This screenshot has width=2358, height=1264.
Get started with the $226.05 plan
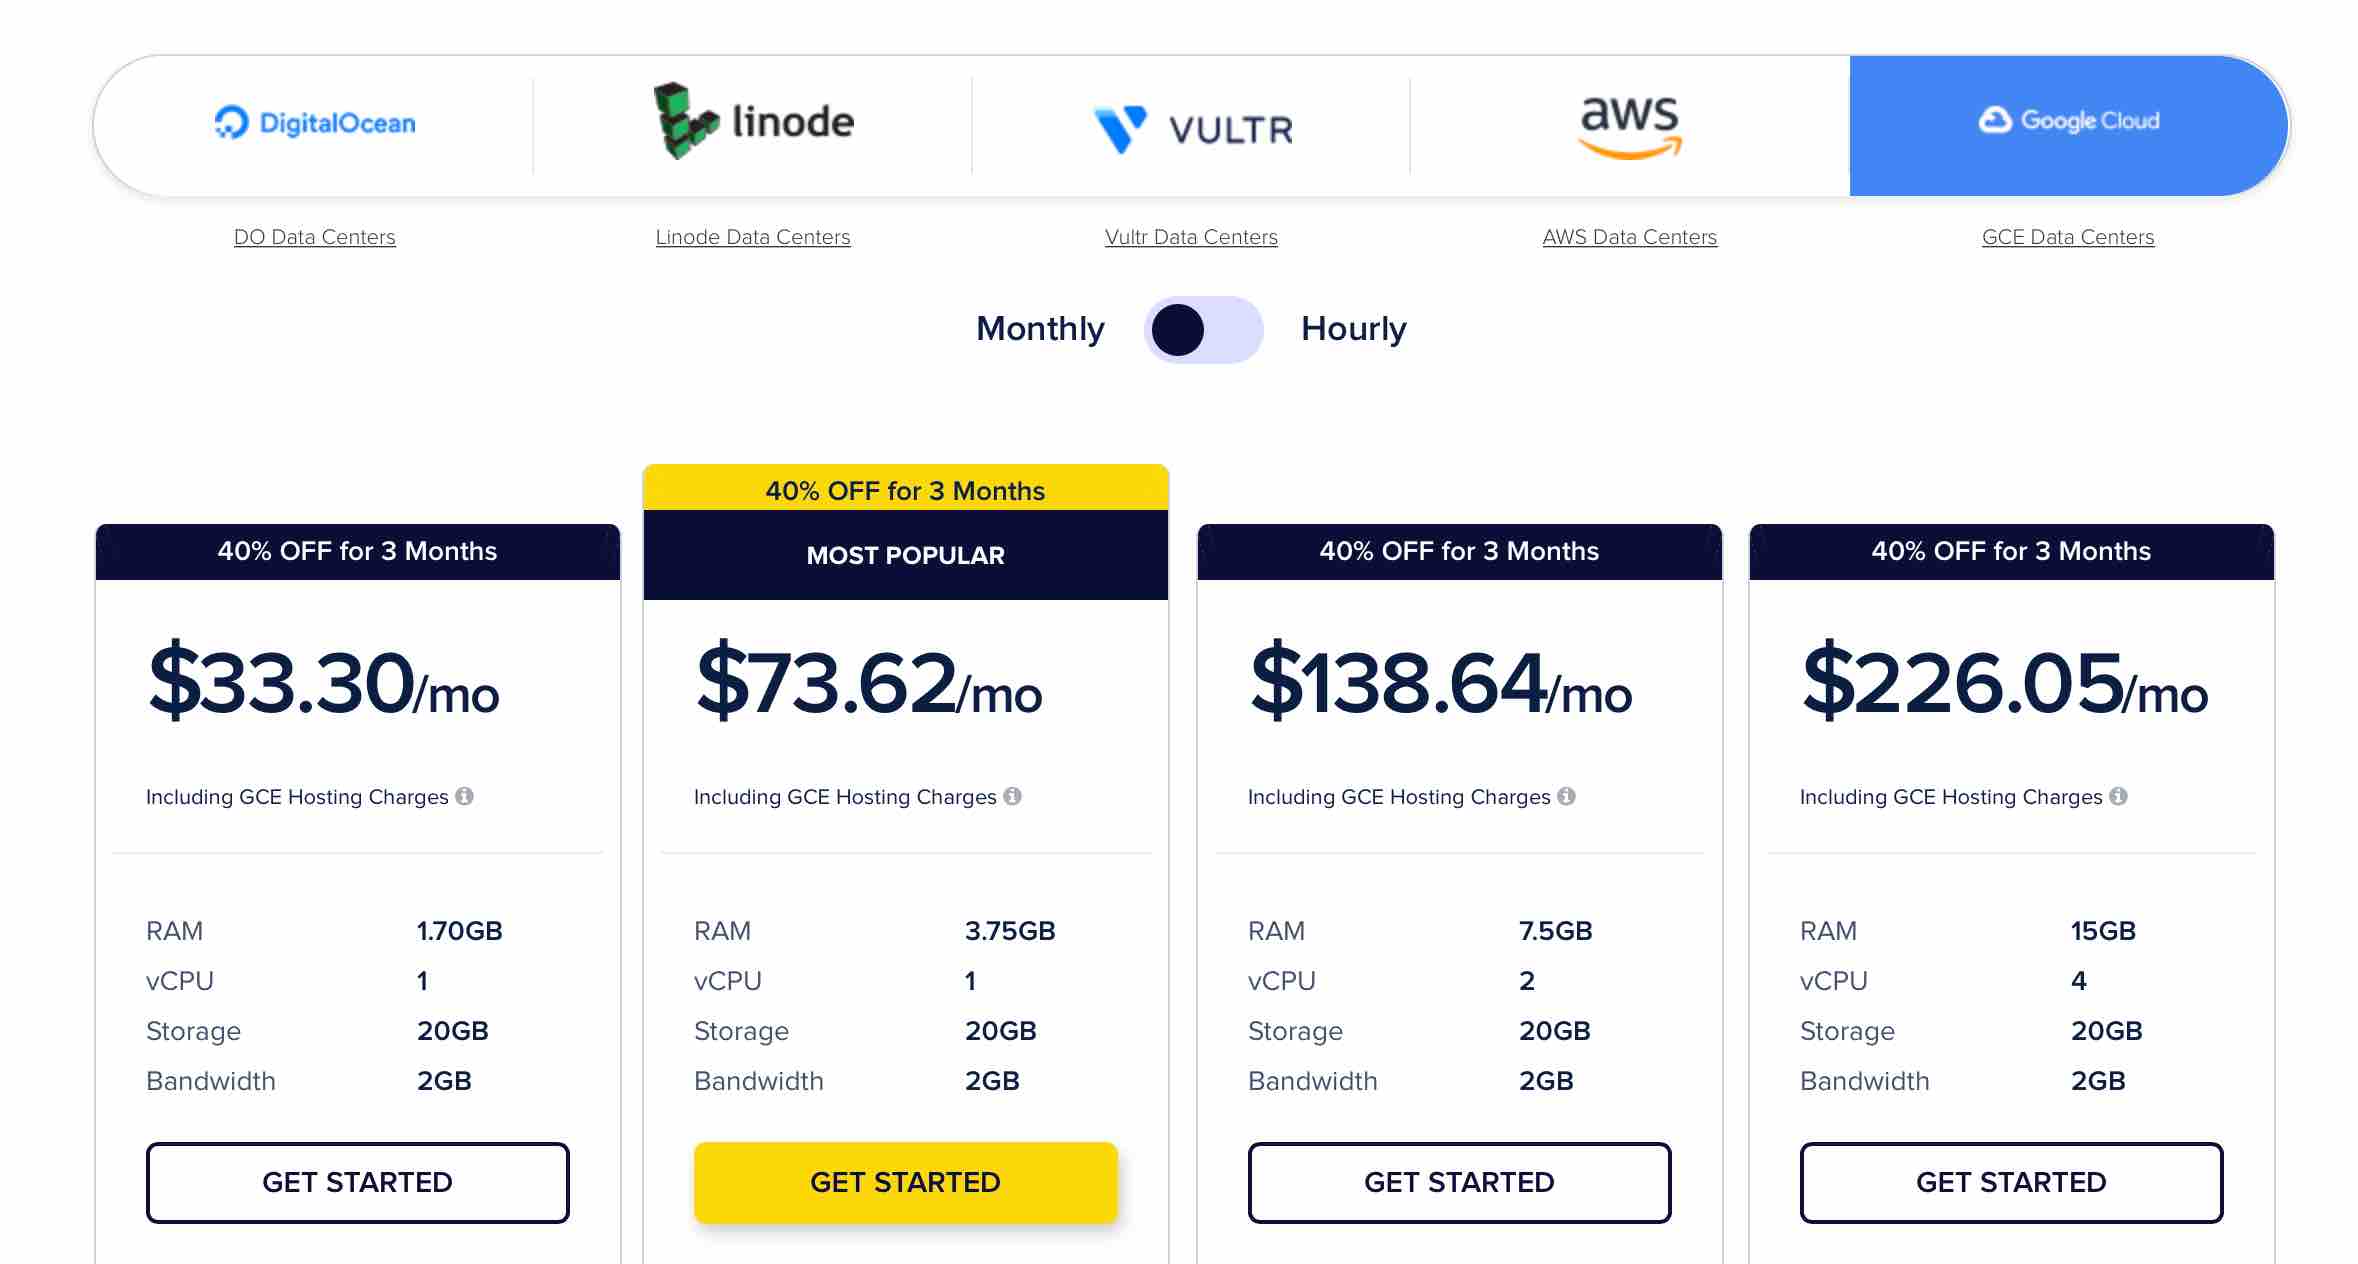(x=2012, y=1182)
